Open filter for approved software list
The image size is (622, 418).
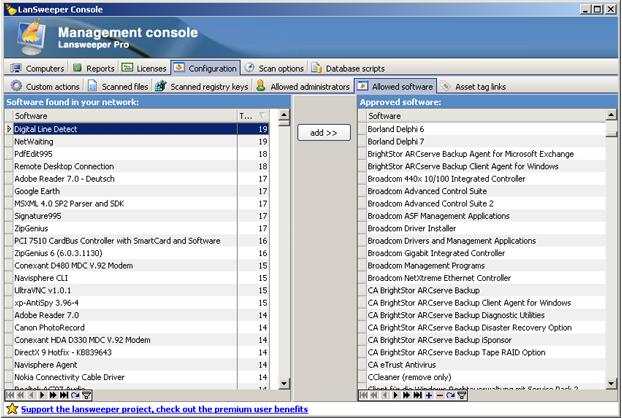click(x=461, y=395)
